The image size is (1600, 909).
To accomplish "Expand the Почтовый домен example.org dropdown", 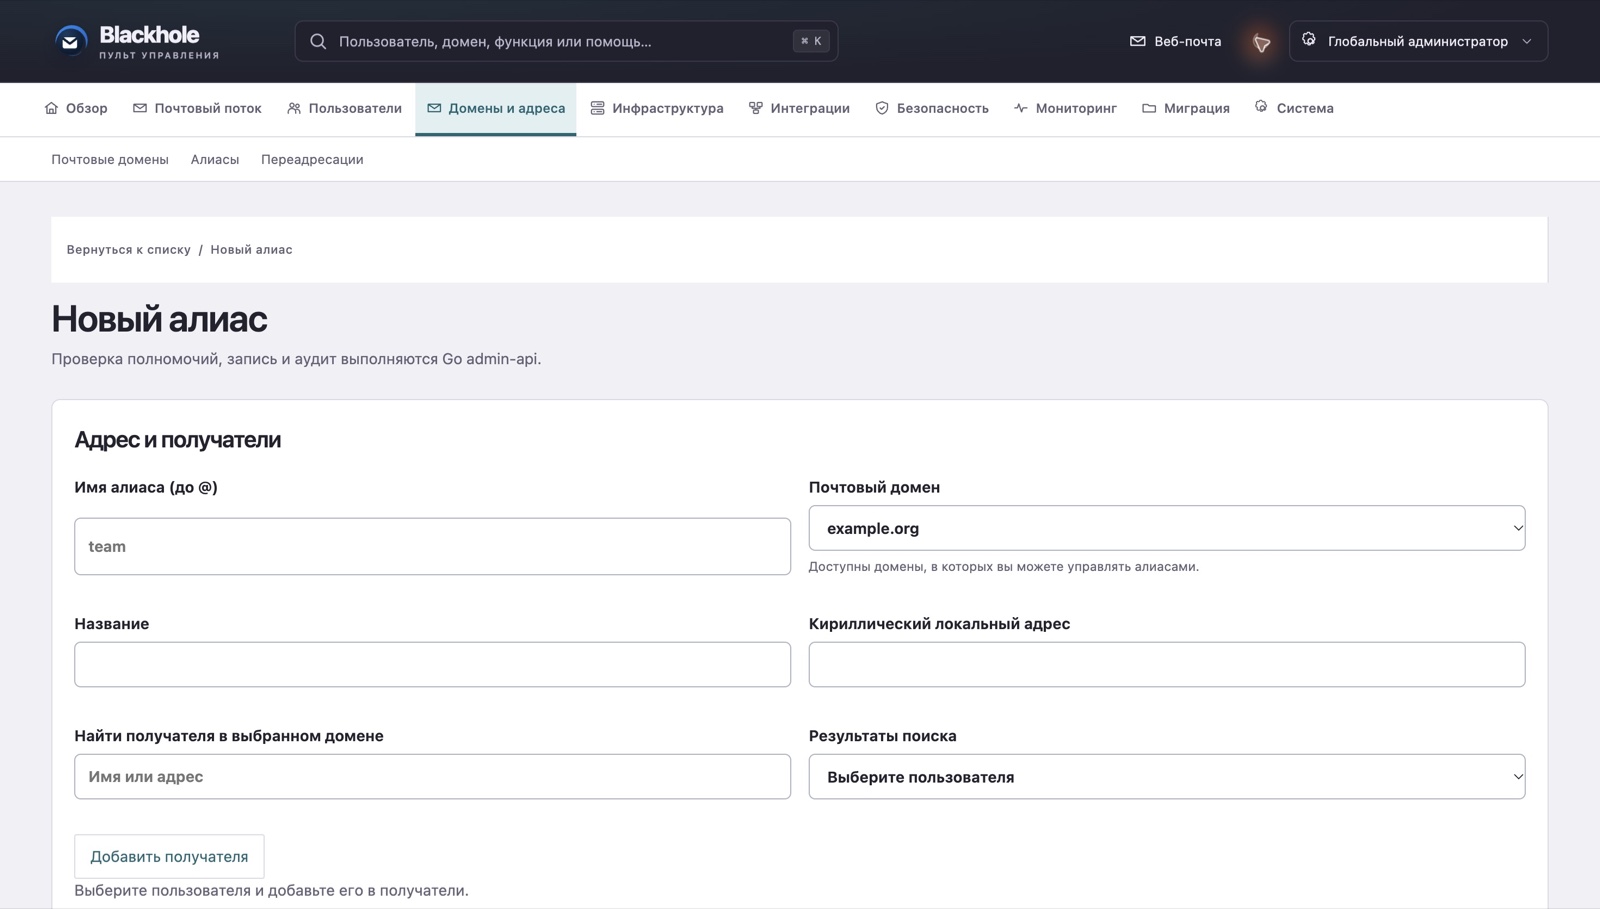I will [x=1166, y=528].
